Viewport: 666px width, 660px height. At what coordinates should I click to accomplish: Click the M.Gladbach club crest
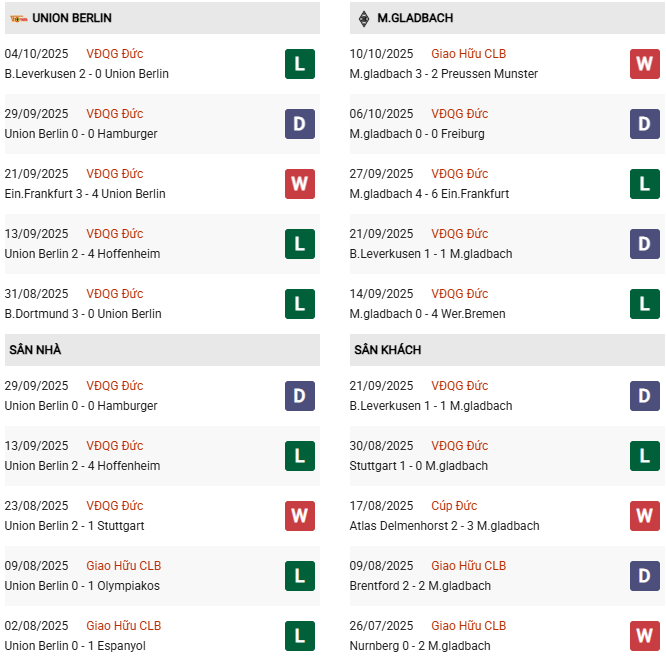click(362, 18)
